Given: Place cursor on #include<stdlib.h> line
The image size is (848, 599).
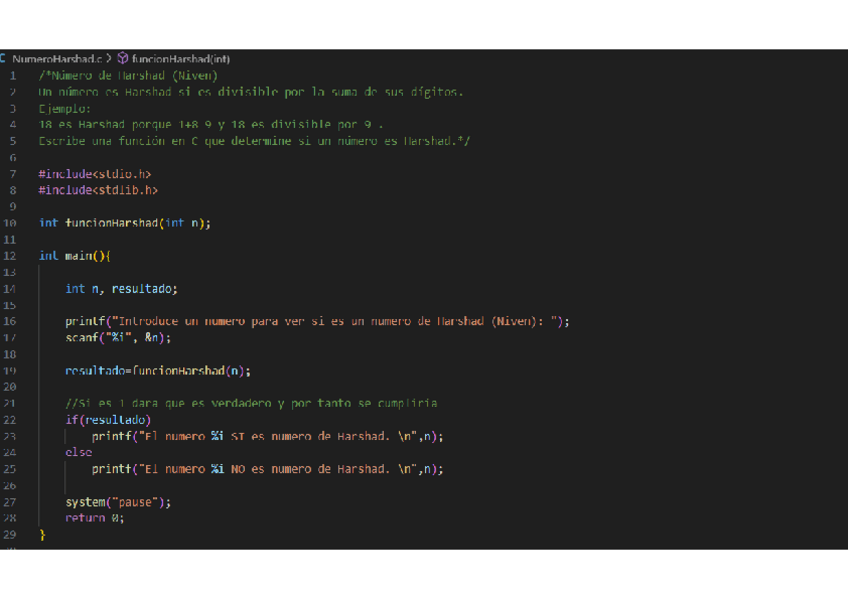Looking at the screenshot, I should tap(98, 190).
